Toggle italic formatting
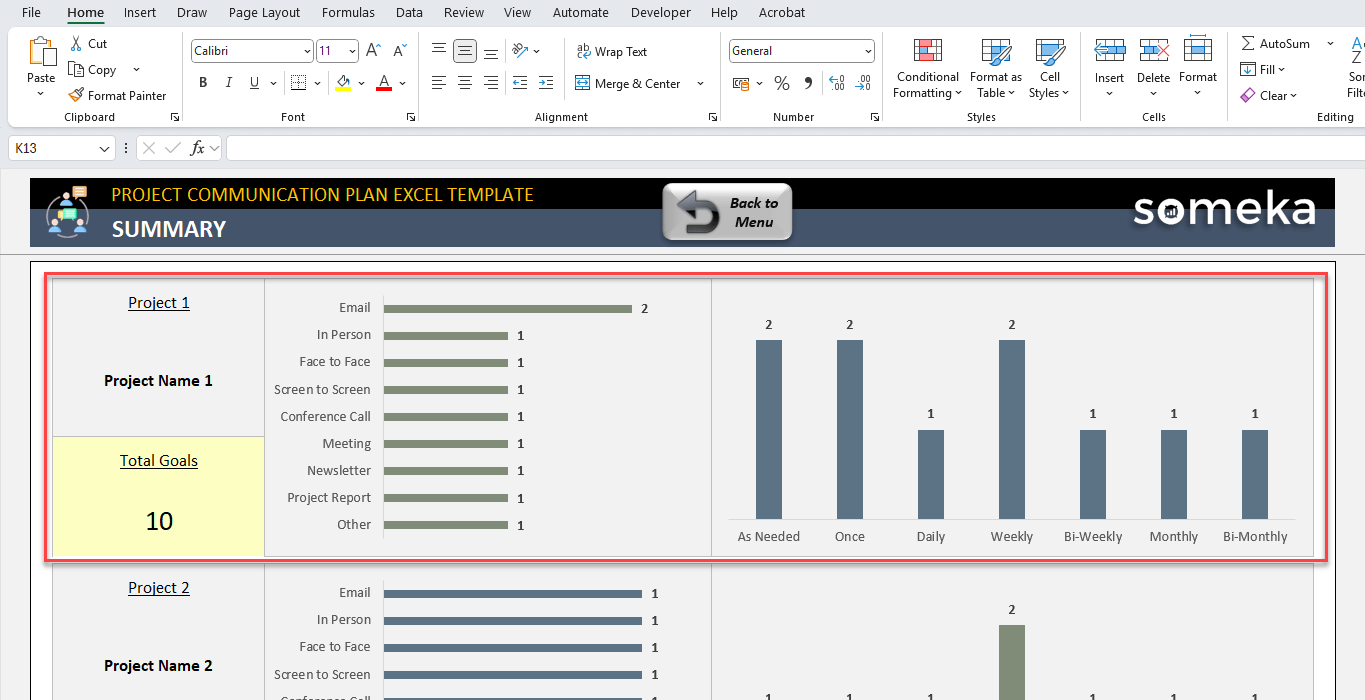 (228, 83)
